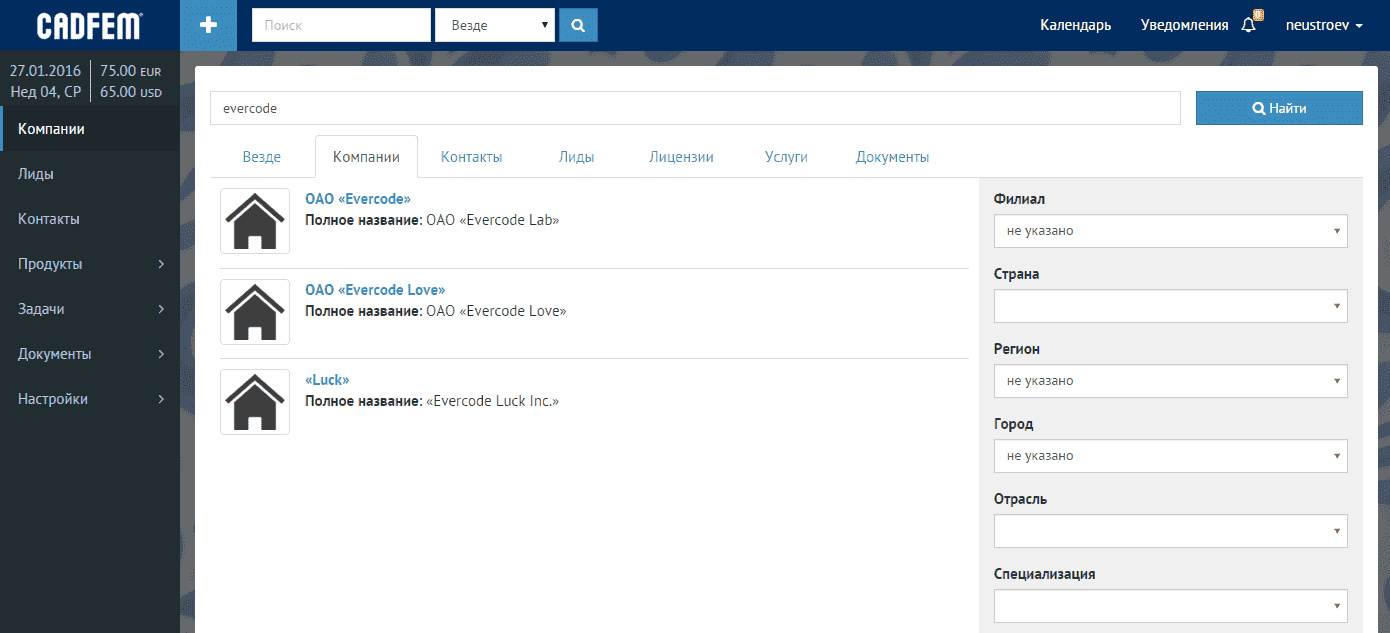1390x633 pixels.
Task: Open the ОАО «Evercode» company link
Action: pyautogui.click(x=358, y=199)
